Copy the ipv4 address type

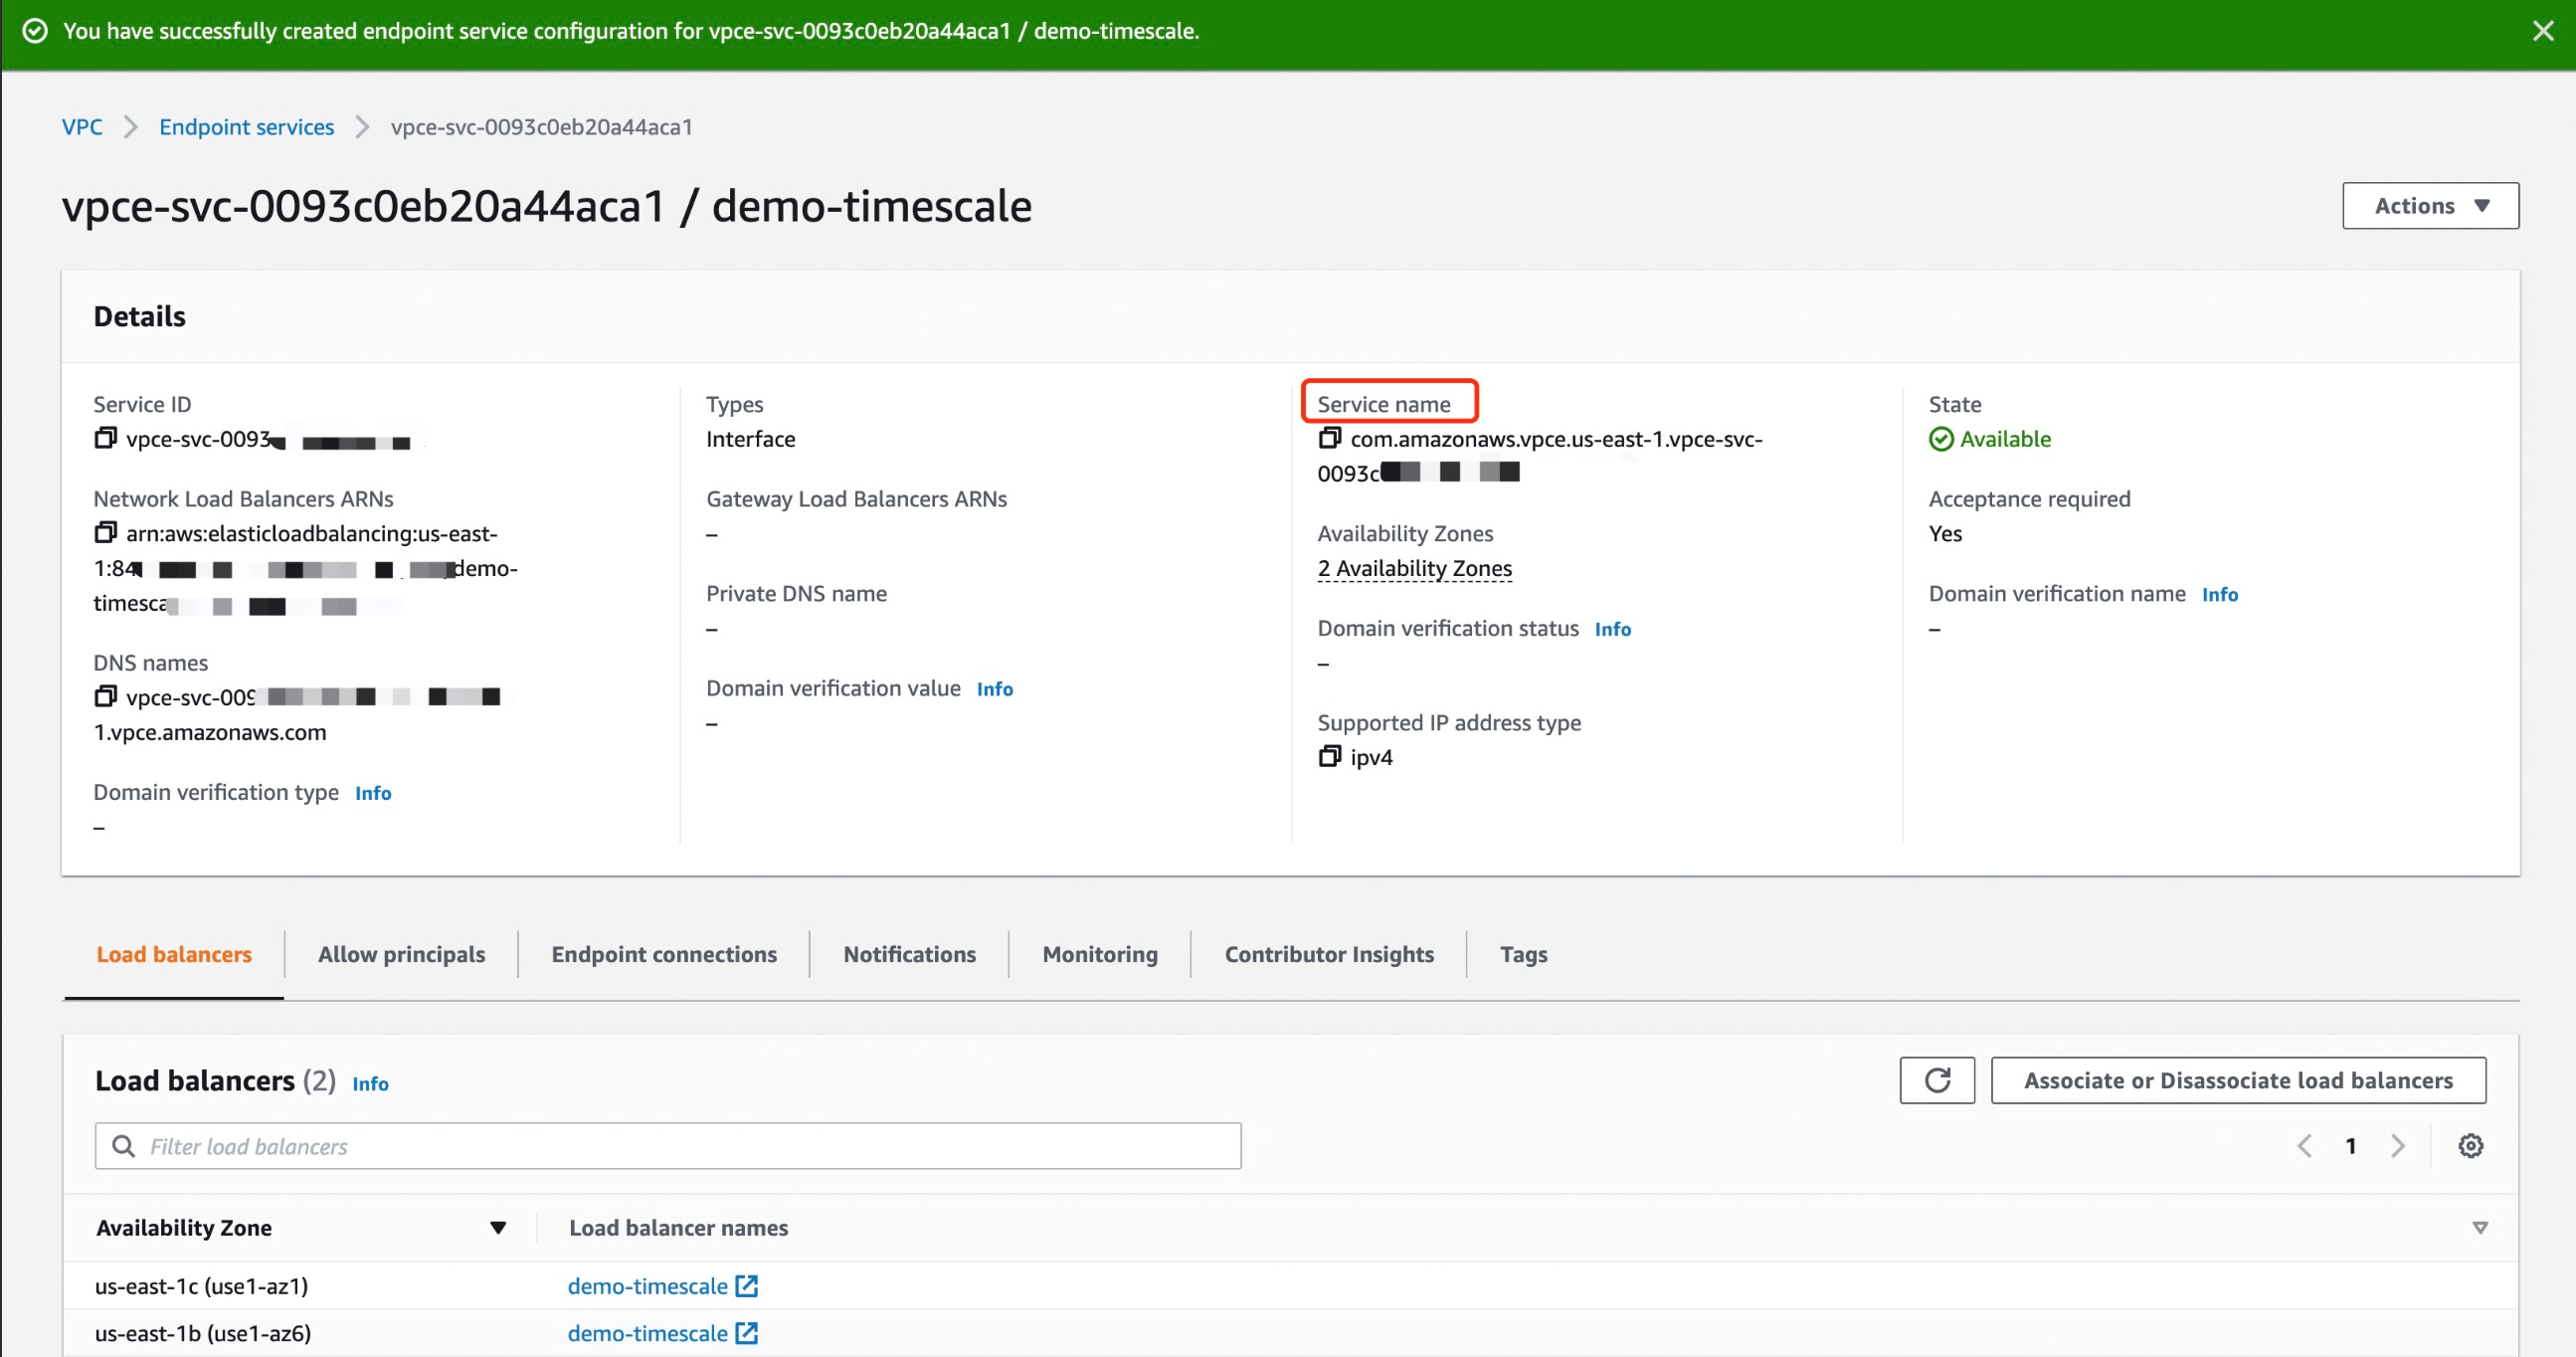tap(1329, 756)
